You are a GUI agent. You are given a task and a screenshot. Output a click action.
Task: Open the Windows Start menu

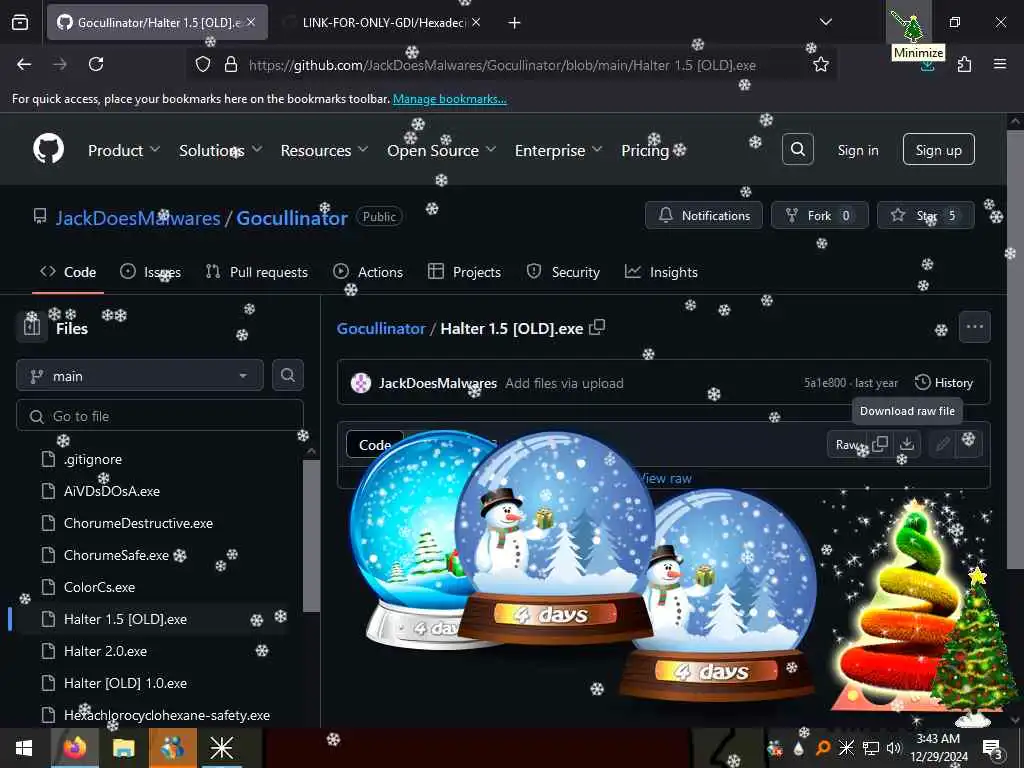pos(24,748)
